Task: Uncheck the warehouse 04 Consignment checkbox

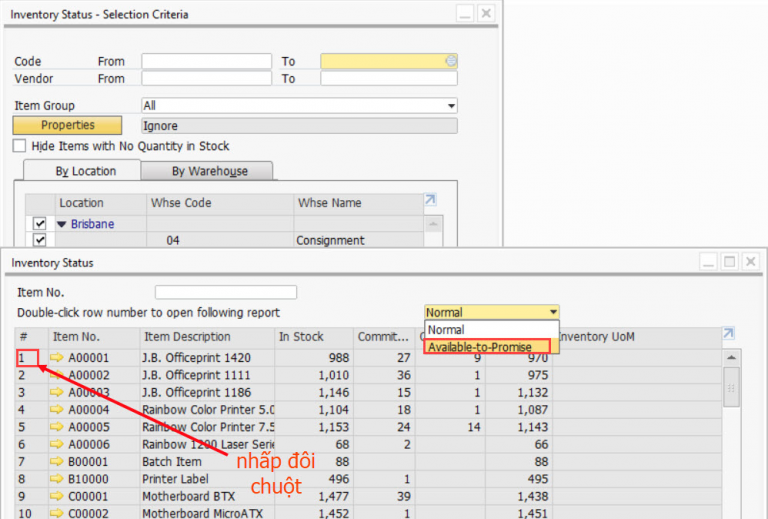Action: point(39,240)
